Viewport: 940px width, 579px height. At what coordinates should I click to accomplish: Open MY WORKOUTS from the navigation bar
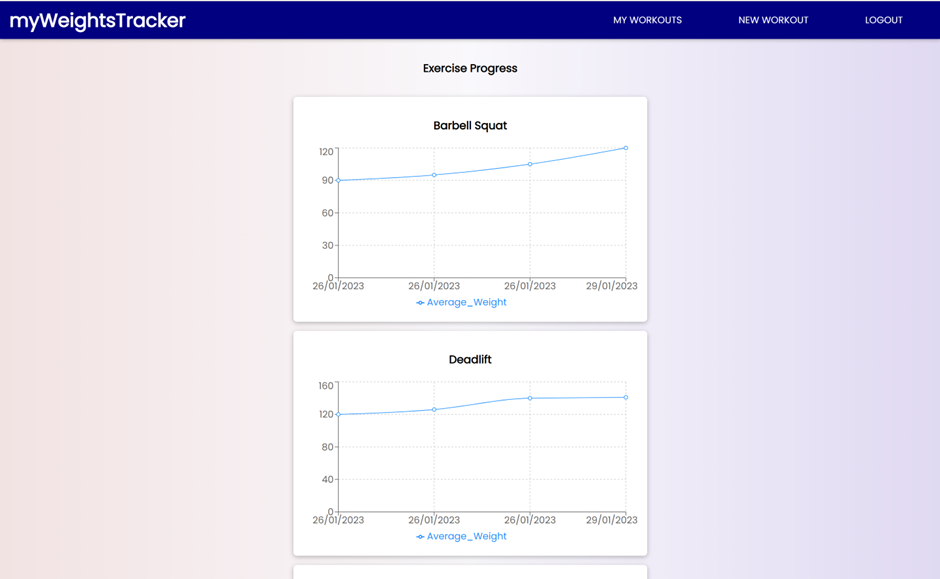pos(648,20)
